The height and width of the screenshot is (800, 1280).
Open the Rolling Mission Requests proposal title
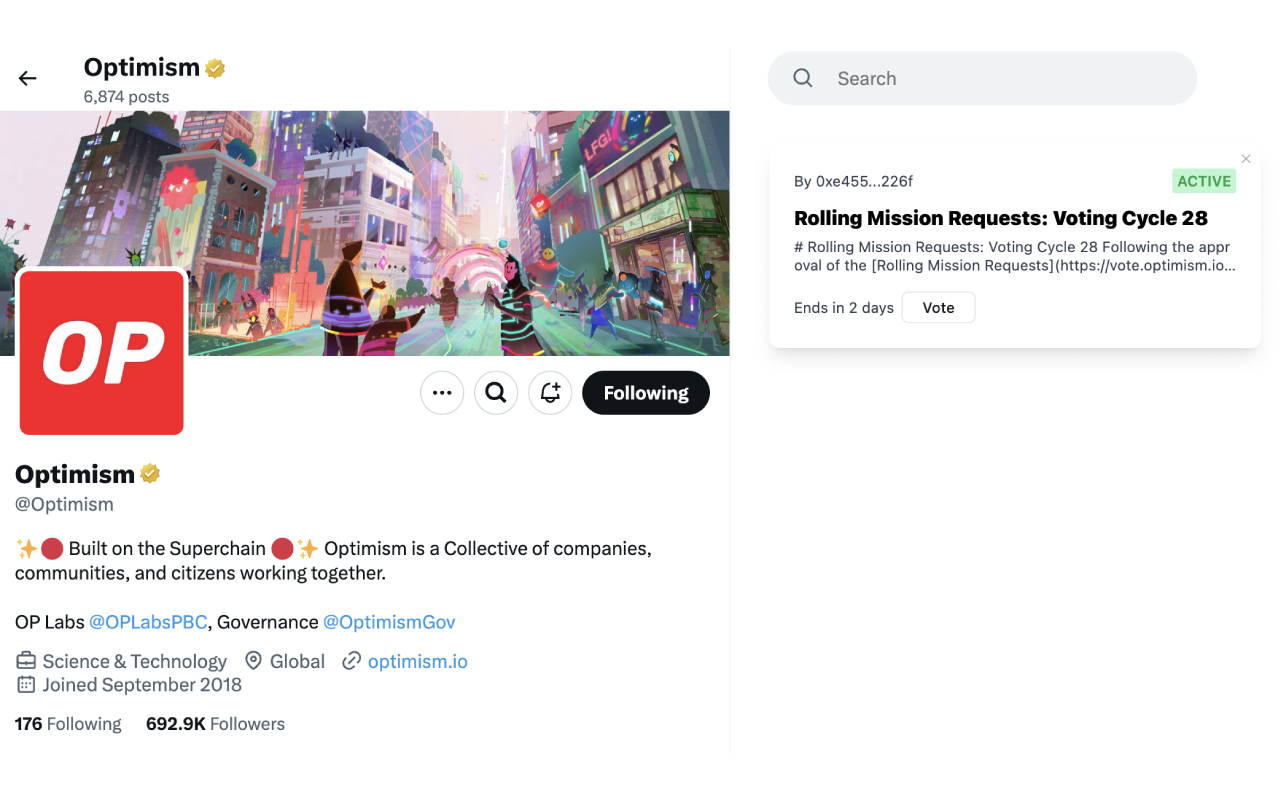click(x=1001, y=218)
